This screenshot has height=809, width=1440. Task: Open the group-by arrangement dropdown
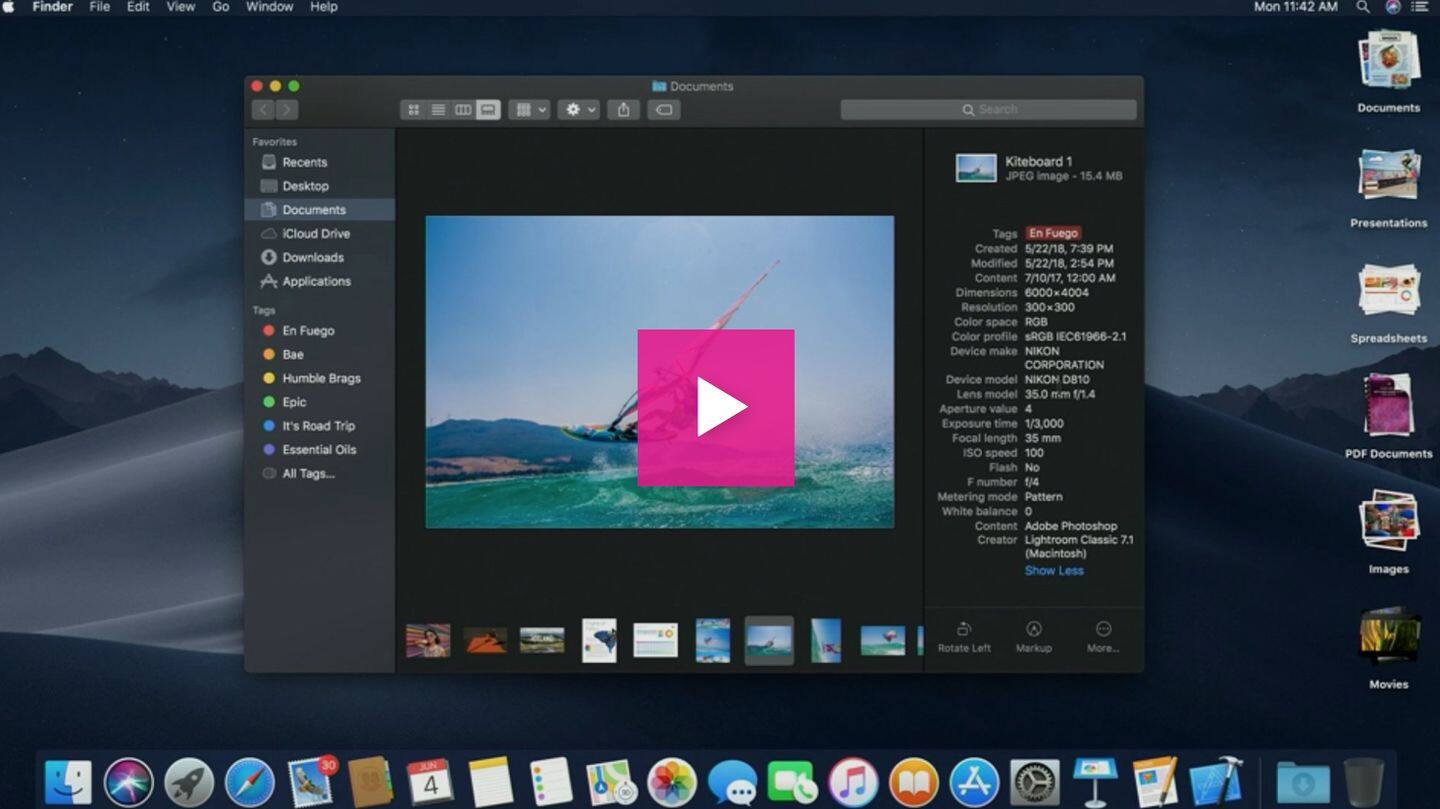point(529,110)
